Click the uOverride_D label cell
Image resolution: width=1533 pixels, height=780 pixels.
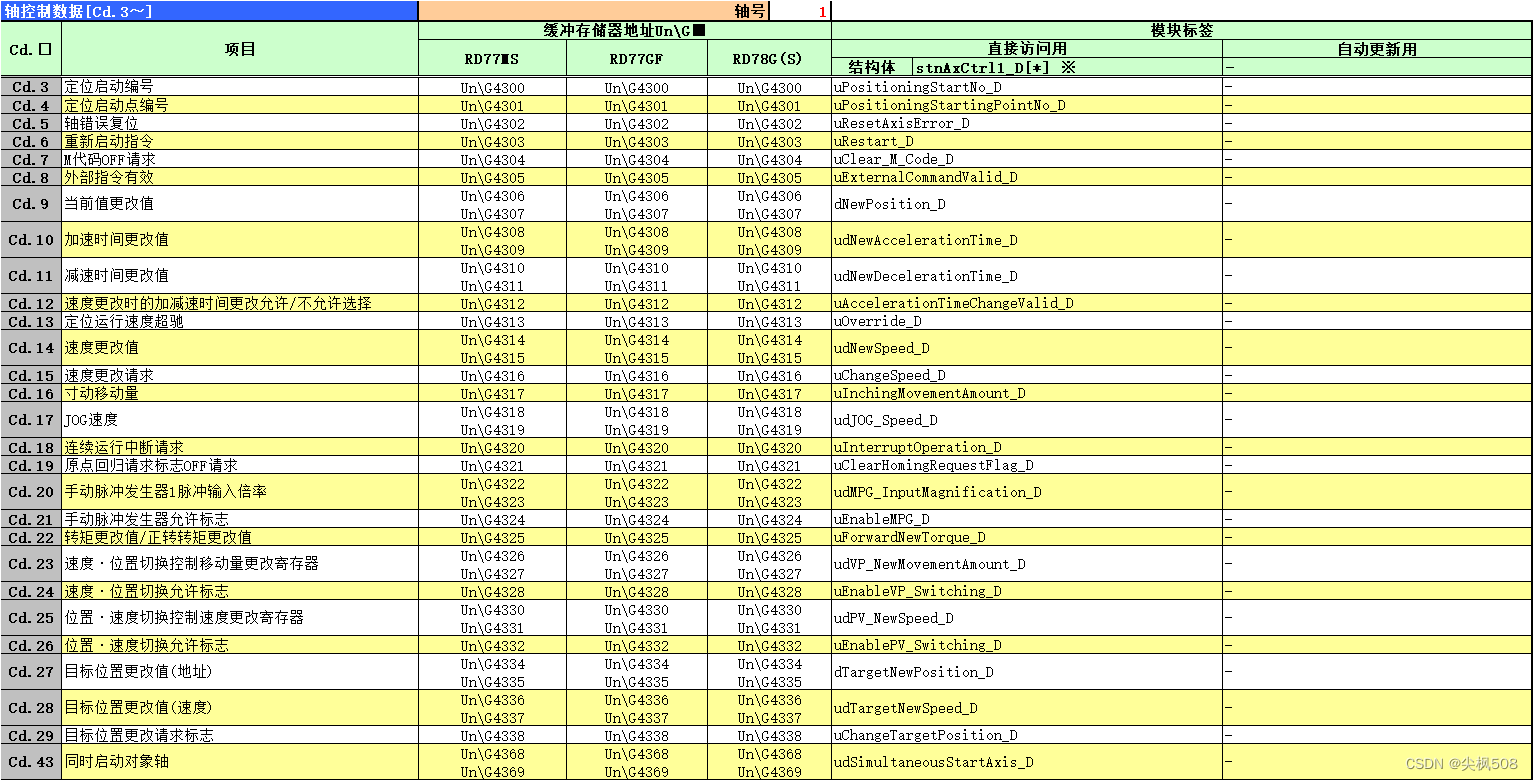click(x=1027, y=321)
